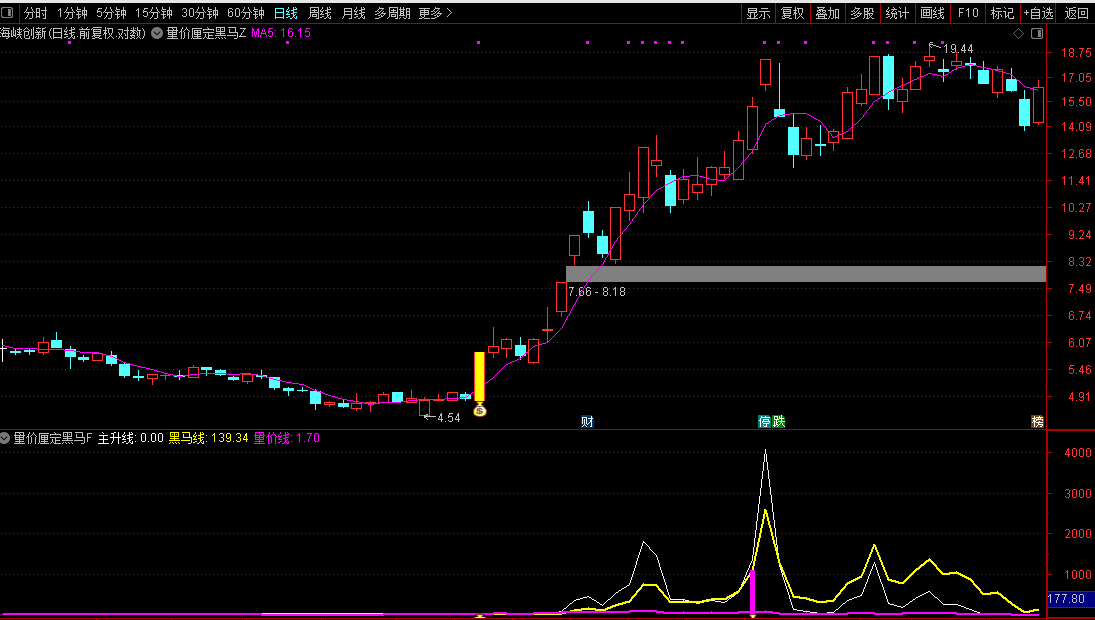Click the gray 7.66 - 8.18 gap band

pyautogui.click(x=805, y=273)
